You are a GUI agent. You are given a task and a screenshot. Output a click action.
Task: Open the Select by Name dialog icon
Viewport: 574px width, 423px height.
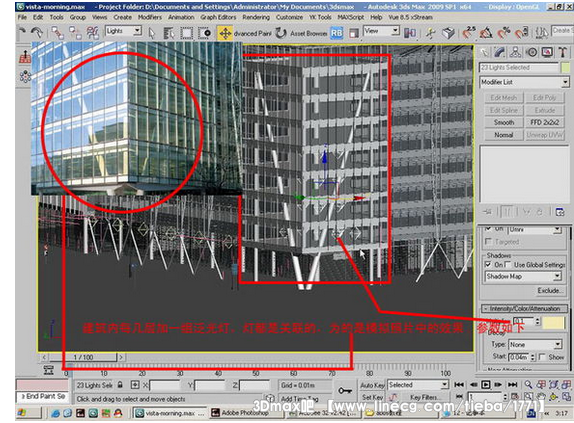[x=169, y=33]
